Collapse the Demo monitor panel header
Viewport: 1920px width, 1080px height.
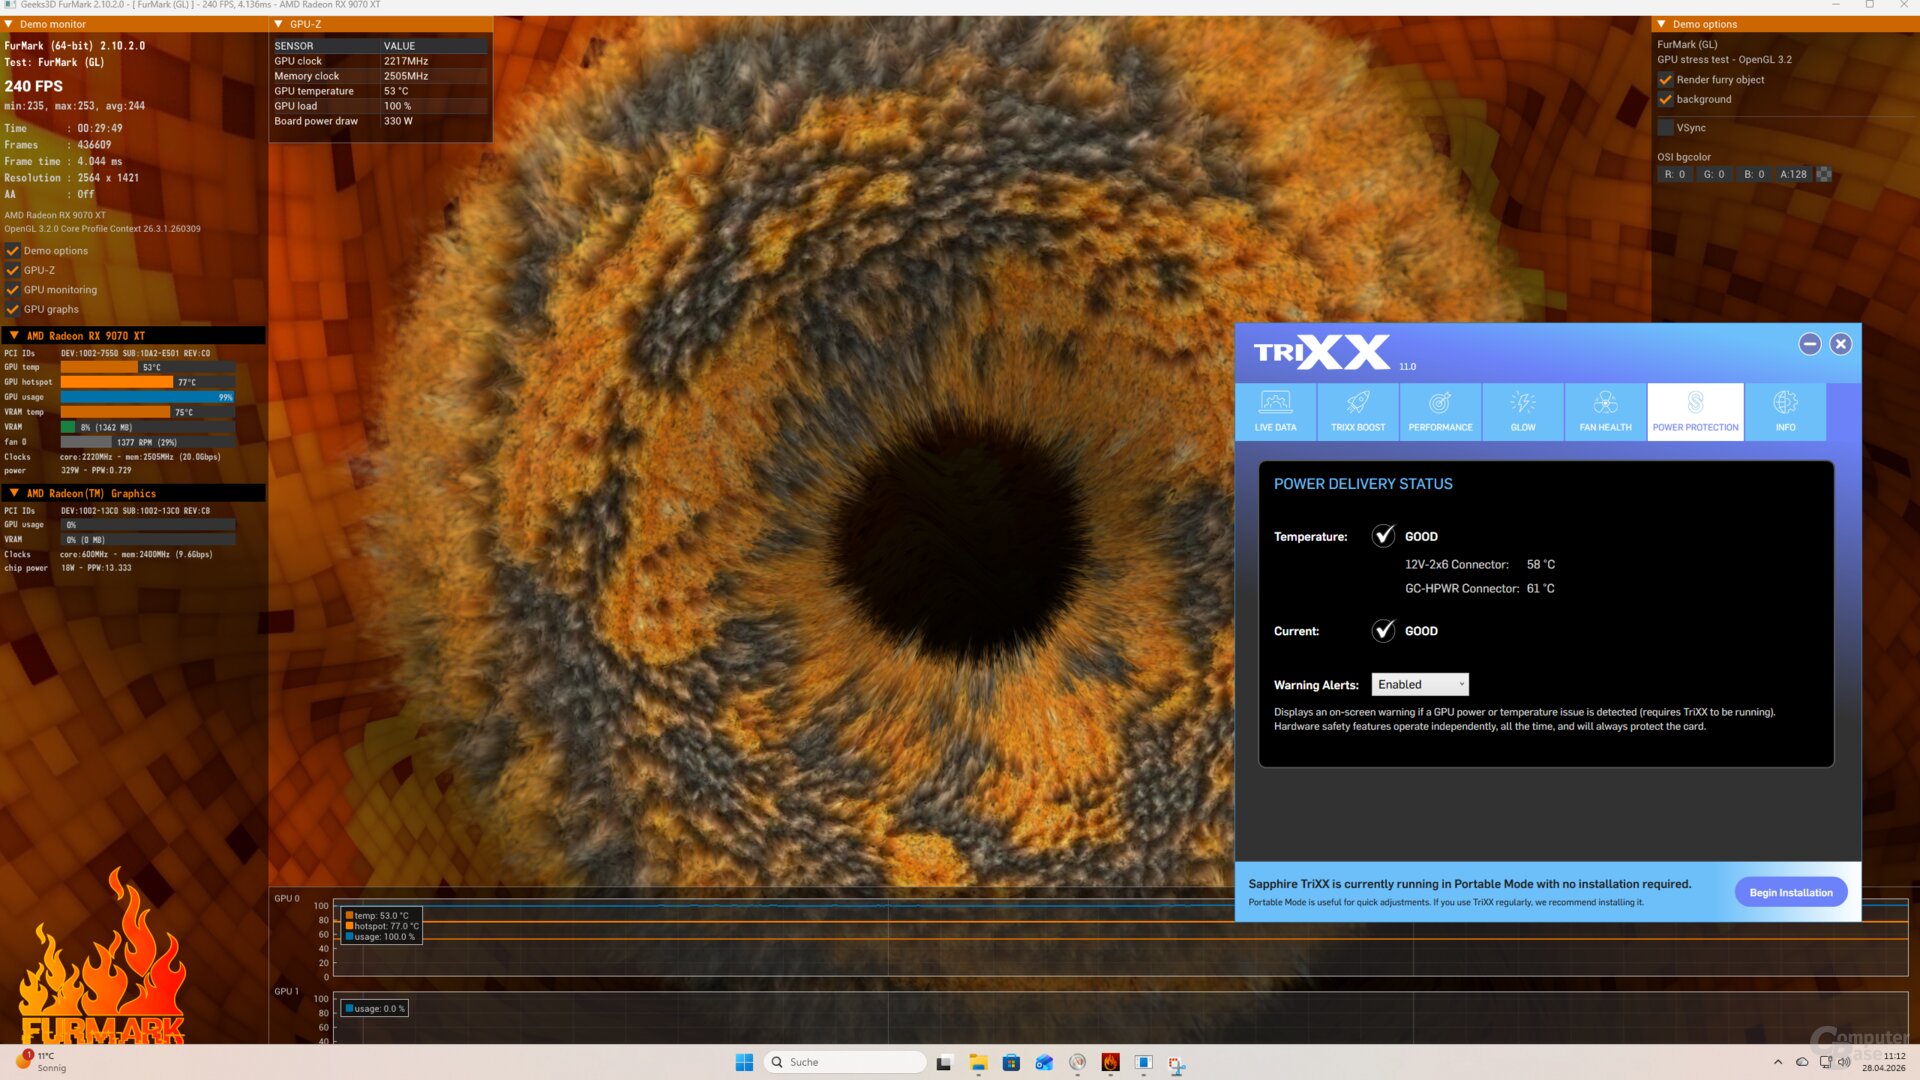(x=9, y=24)
